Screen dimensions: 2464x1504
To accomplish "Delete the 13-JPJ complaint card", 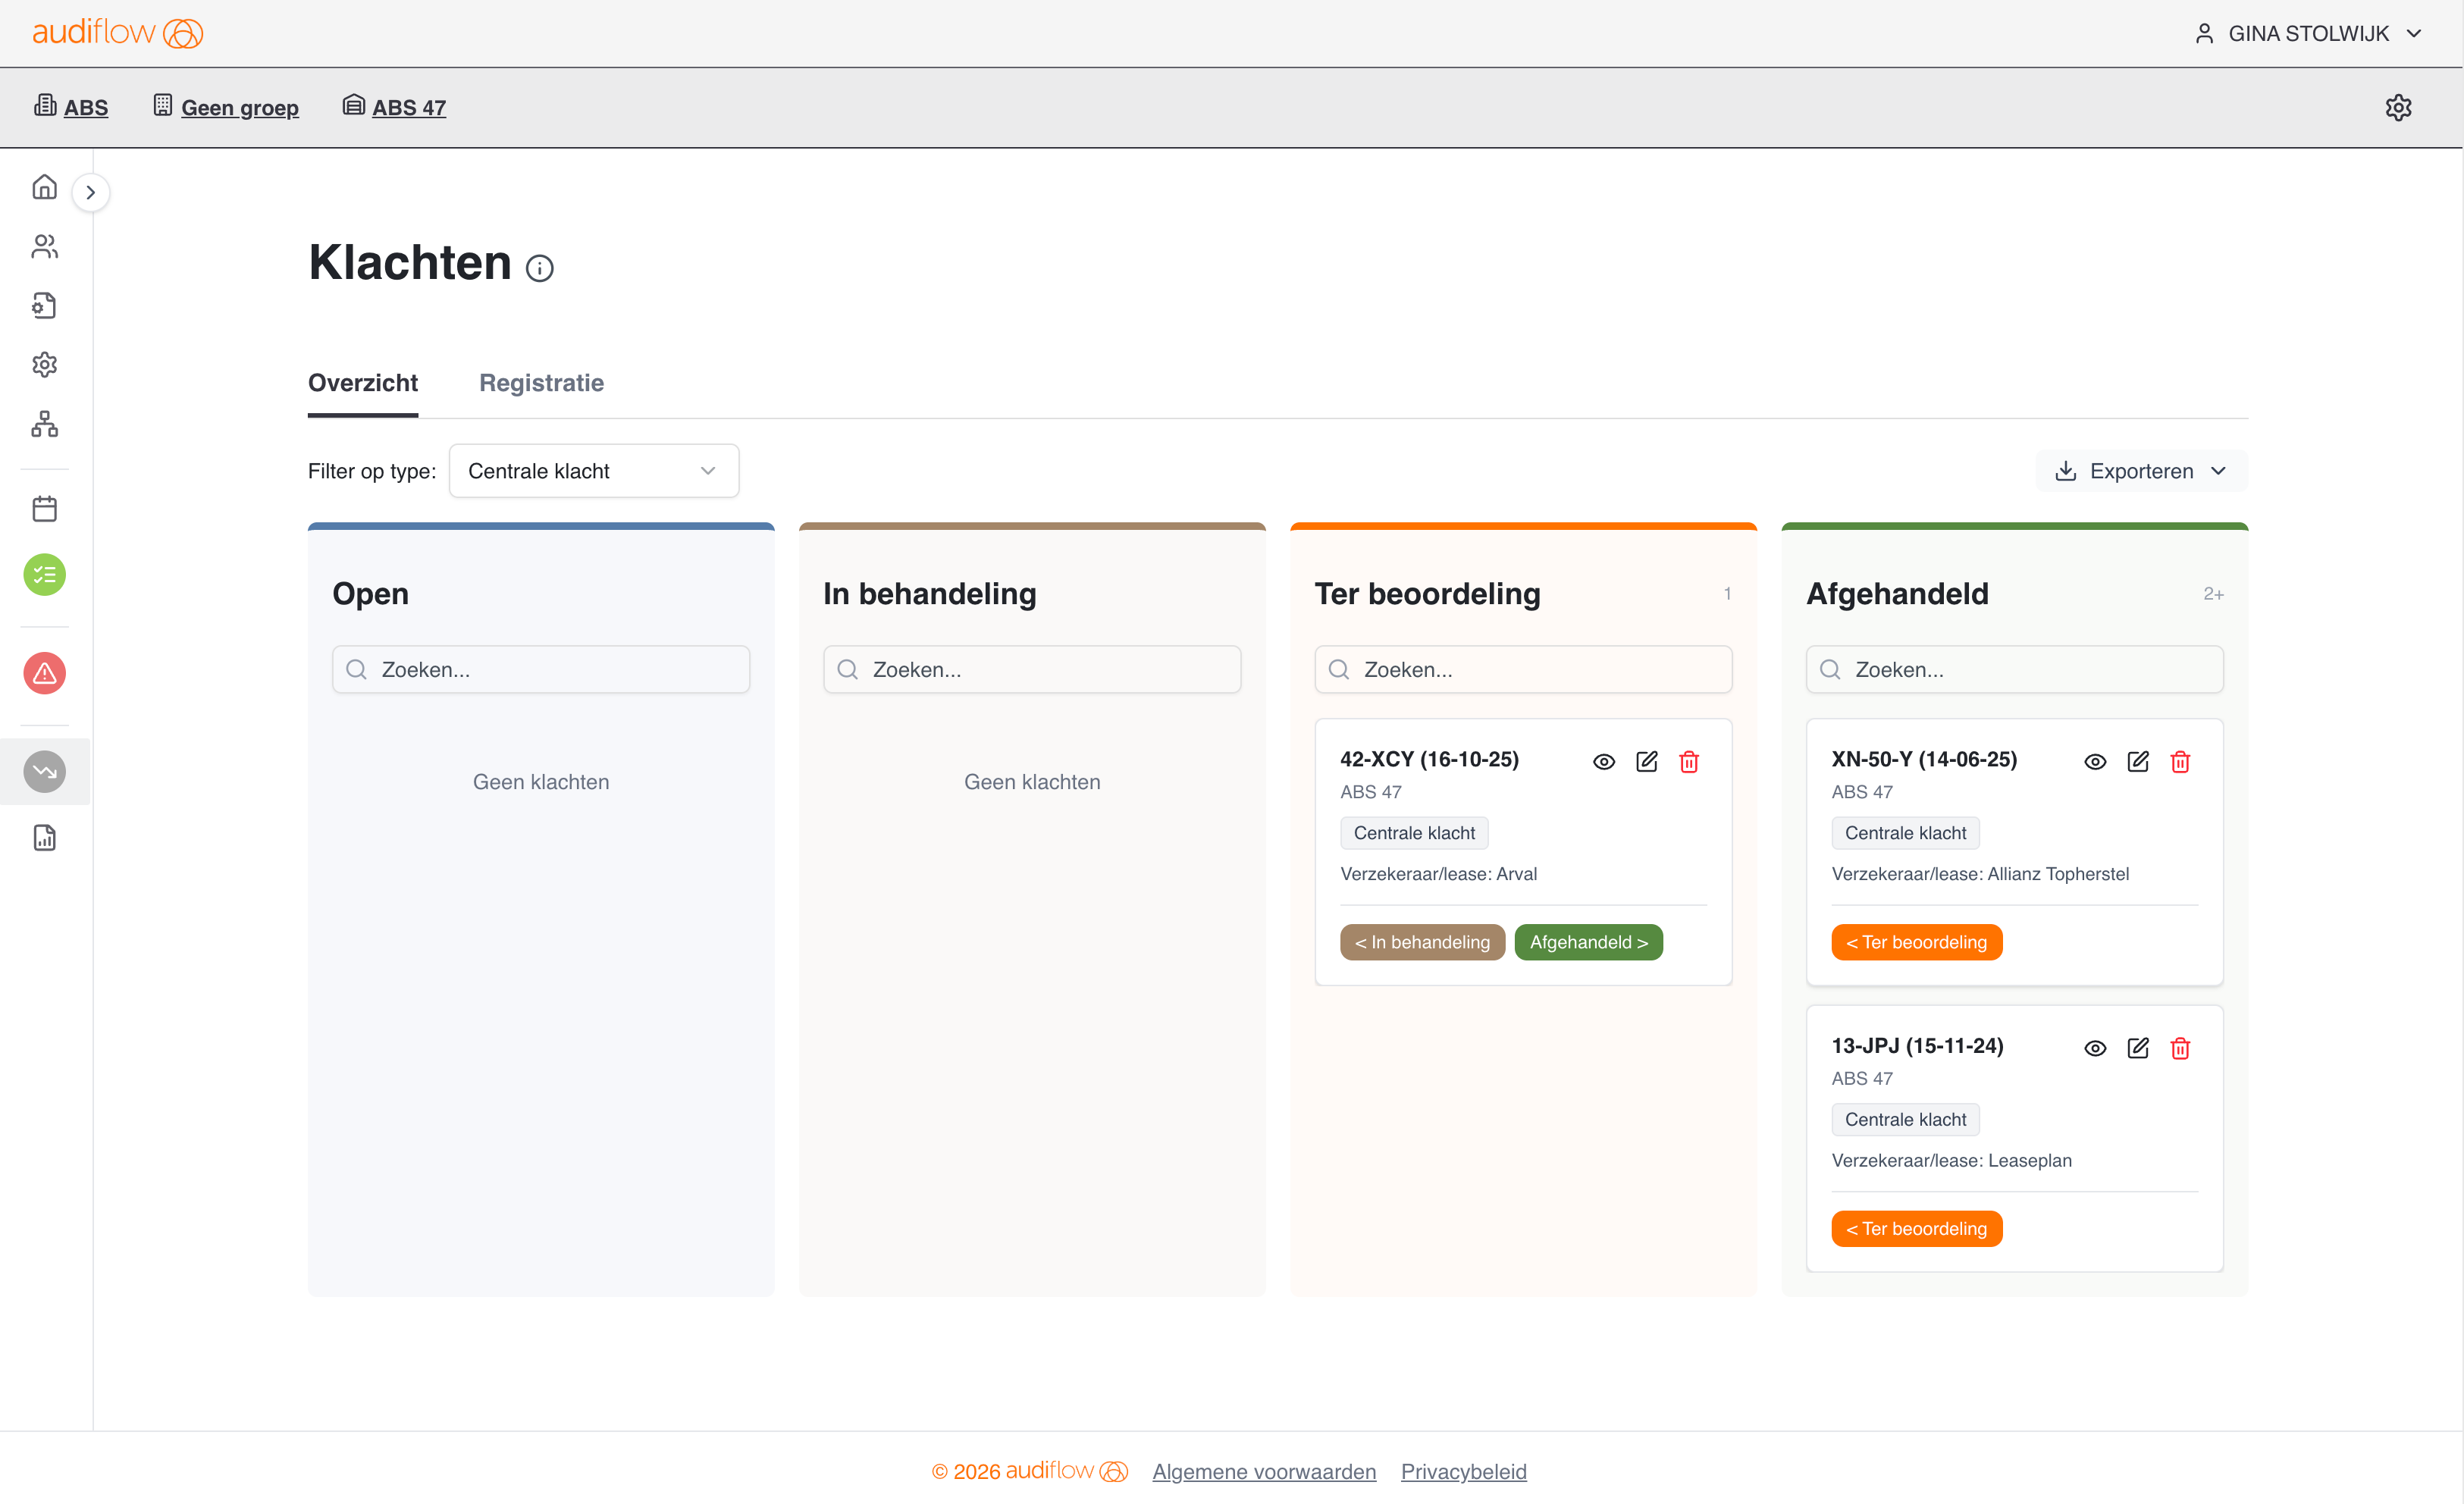I will 2180,1047.
